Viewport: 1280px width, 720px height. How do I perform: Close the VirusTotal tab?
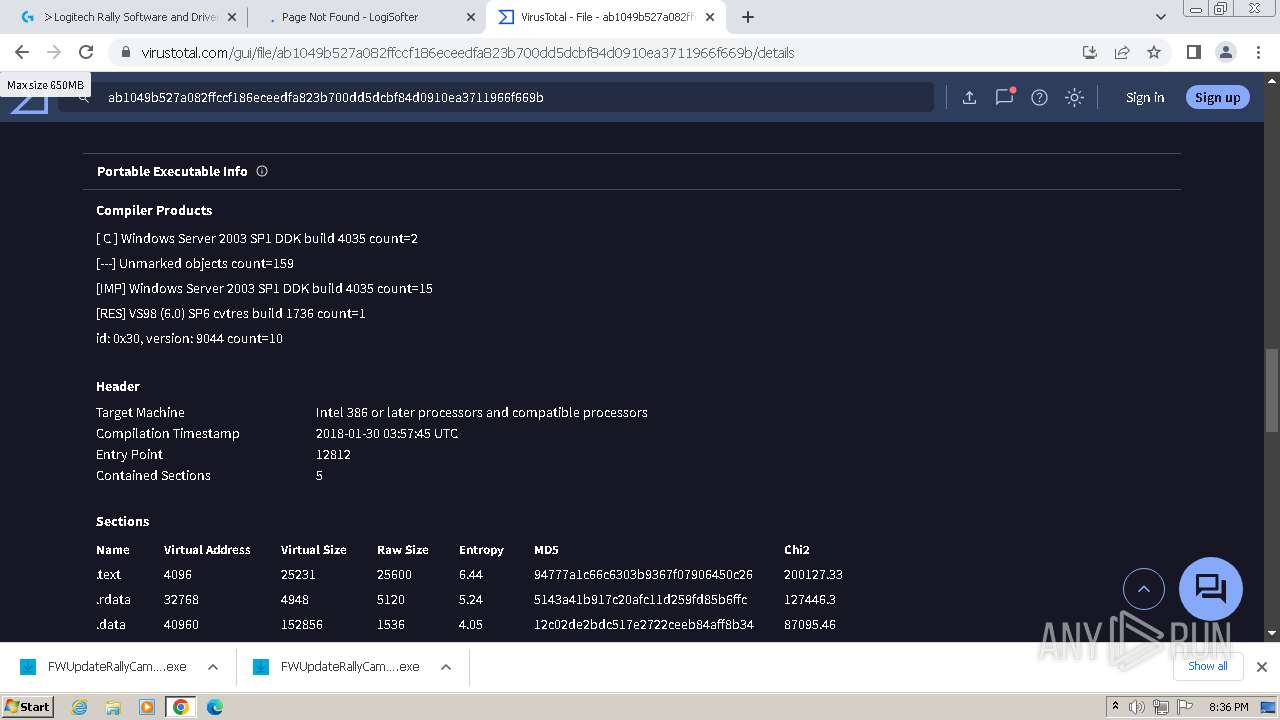coord(710,17)
